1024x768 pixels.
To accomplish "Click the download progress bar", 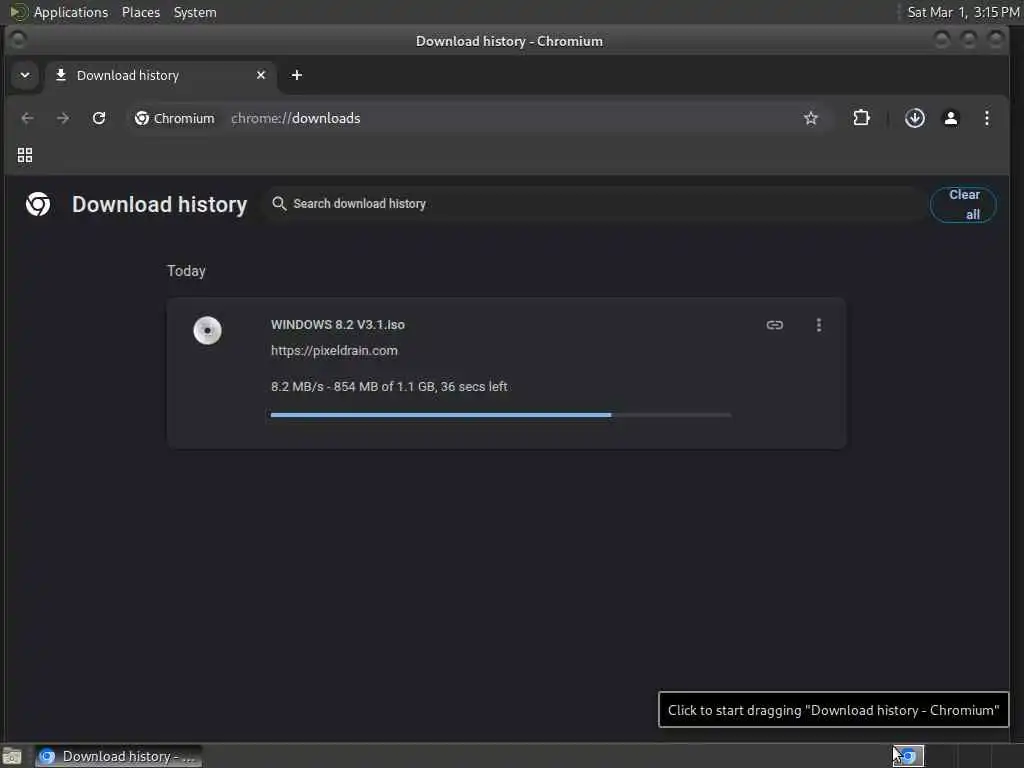I will [x=501, y=415].
